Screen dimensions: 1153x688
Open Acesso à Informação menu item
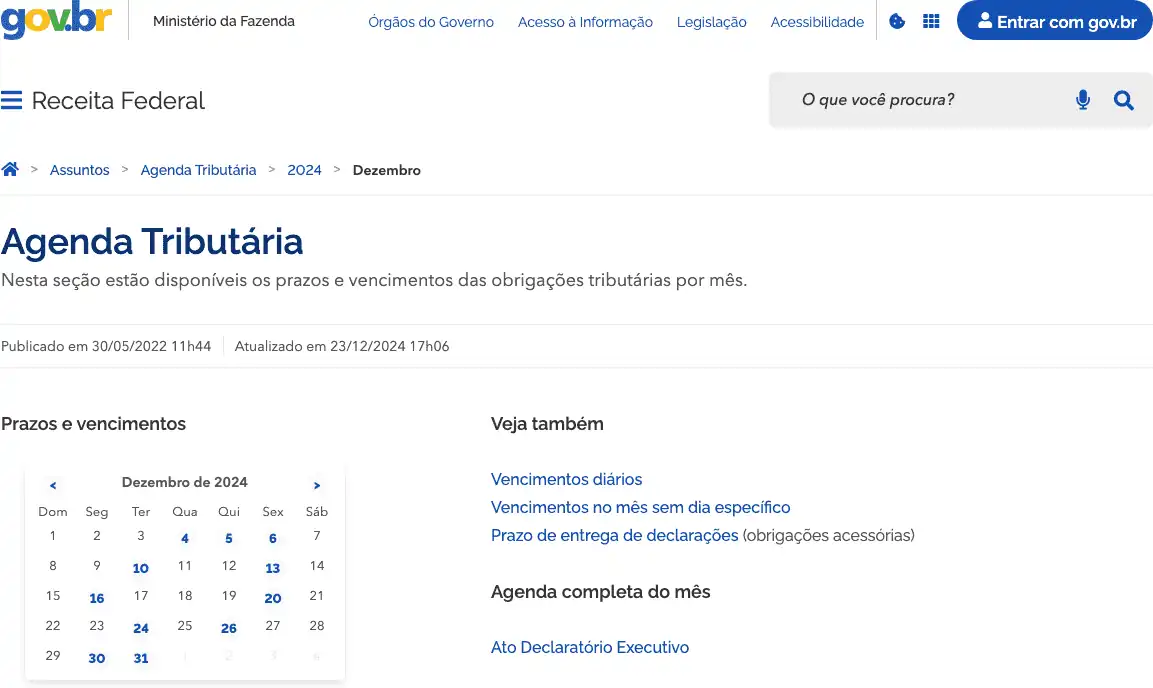tap(585, 22)
